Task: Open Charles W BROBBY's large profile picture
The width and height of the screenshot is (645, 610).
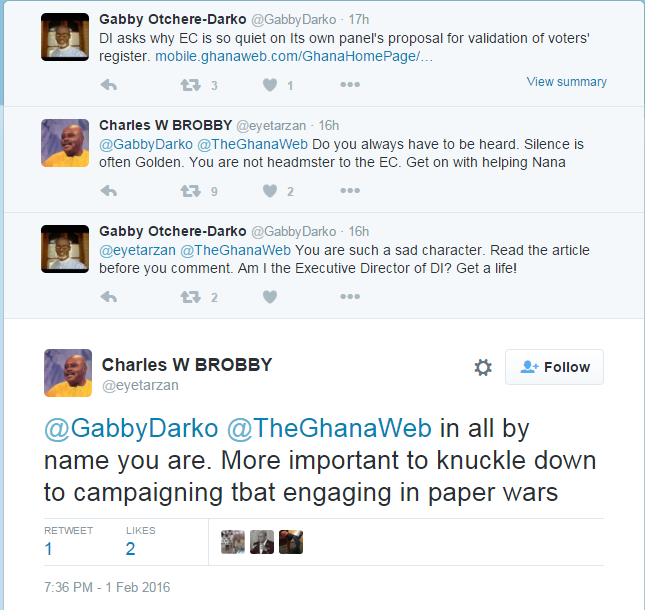Action: click(68, 373)
